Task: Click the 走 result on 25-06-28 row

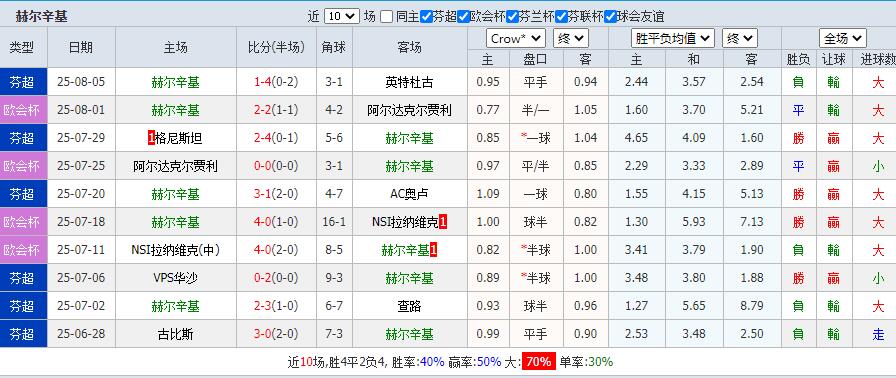Action: tap(878, 334)
